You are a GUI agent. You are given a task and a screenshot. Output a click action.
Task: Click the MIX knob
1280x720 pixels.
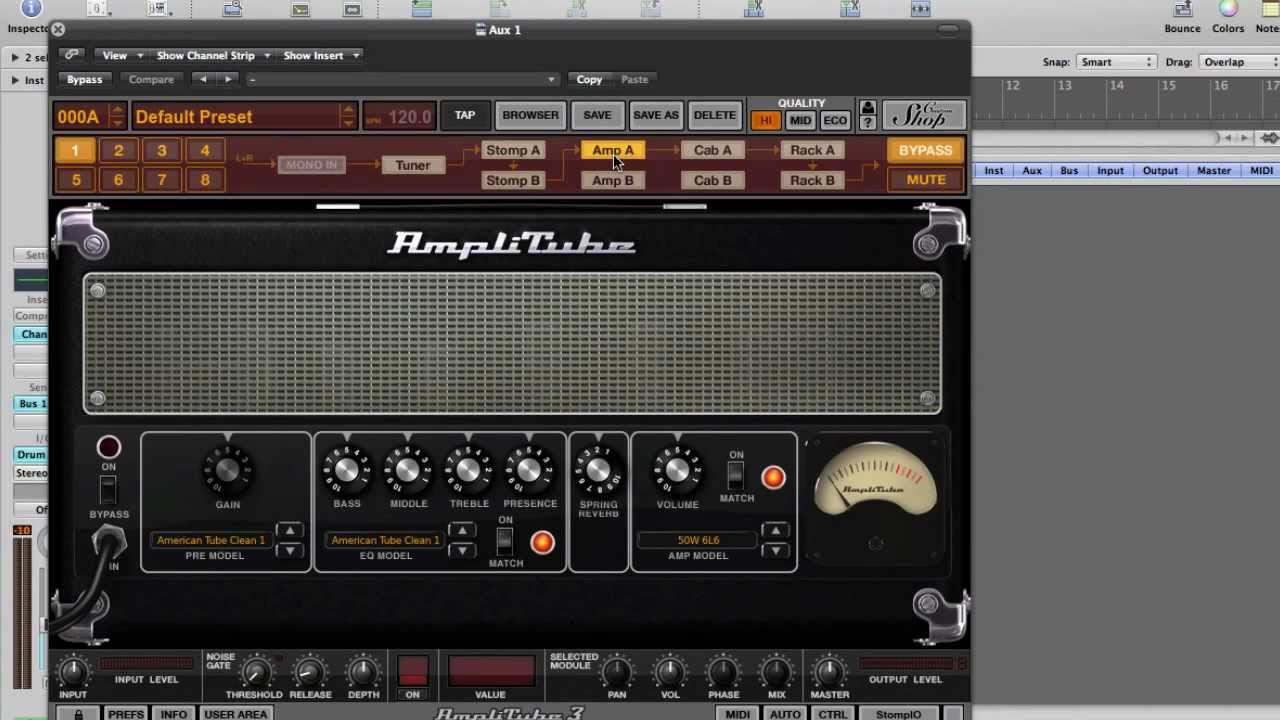pyautogui.click(x=776, y=672)
